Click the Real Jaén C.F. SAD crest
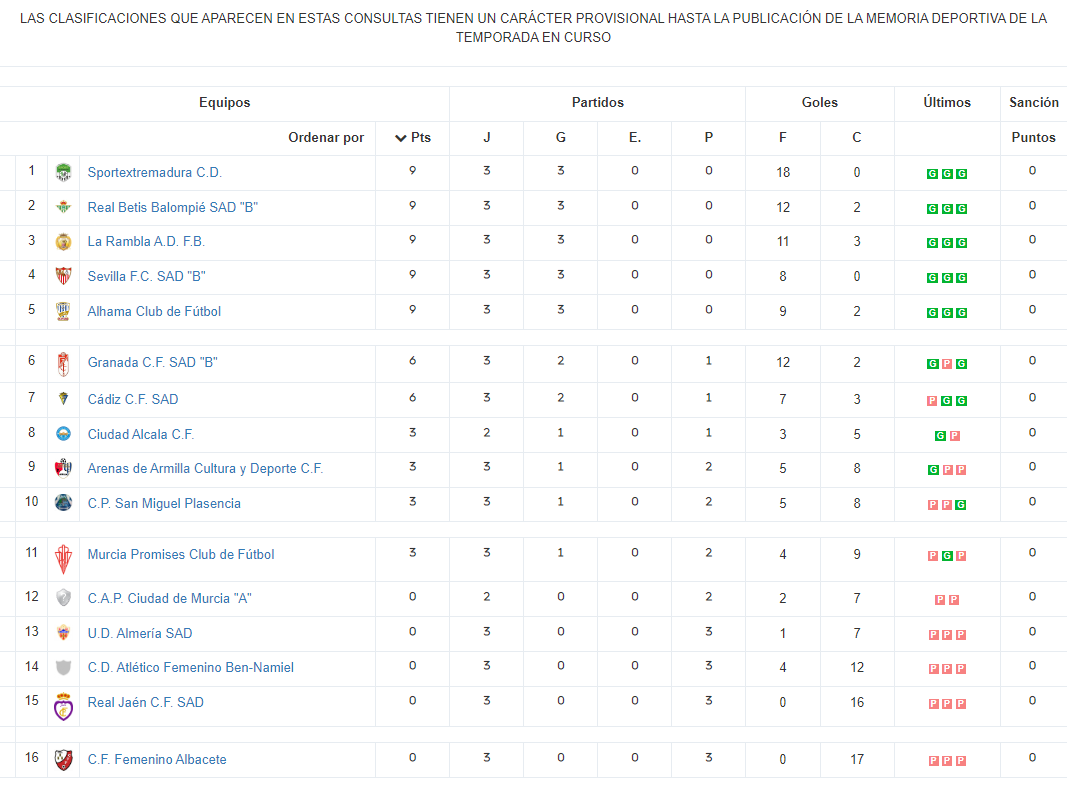The width and height of the screenshot is (1067, 787). [63, 707]
